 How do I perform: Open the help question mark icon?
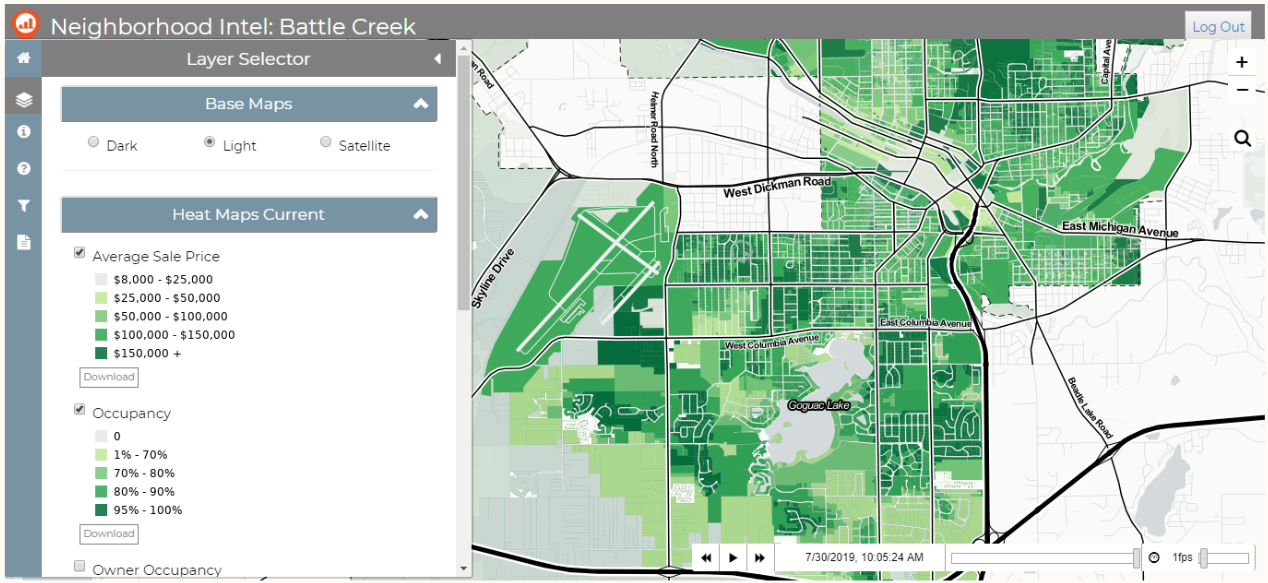click(x=23, y=169)
